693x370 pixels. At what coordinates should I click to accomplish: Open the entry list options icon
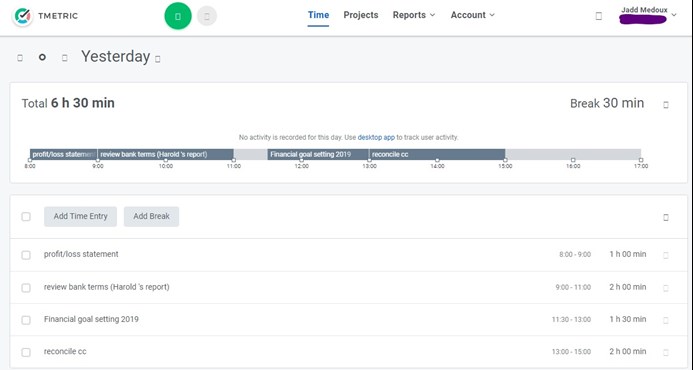coord(666,217)
